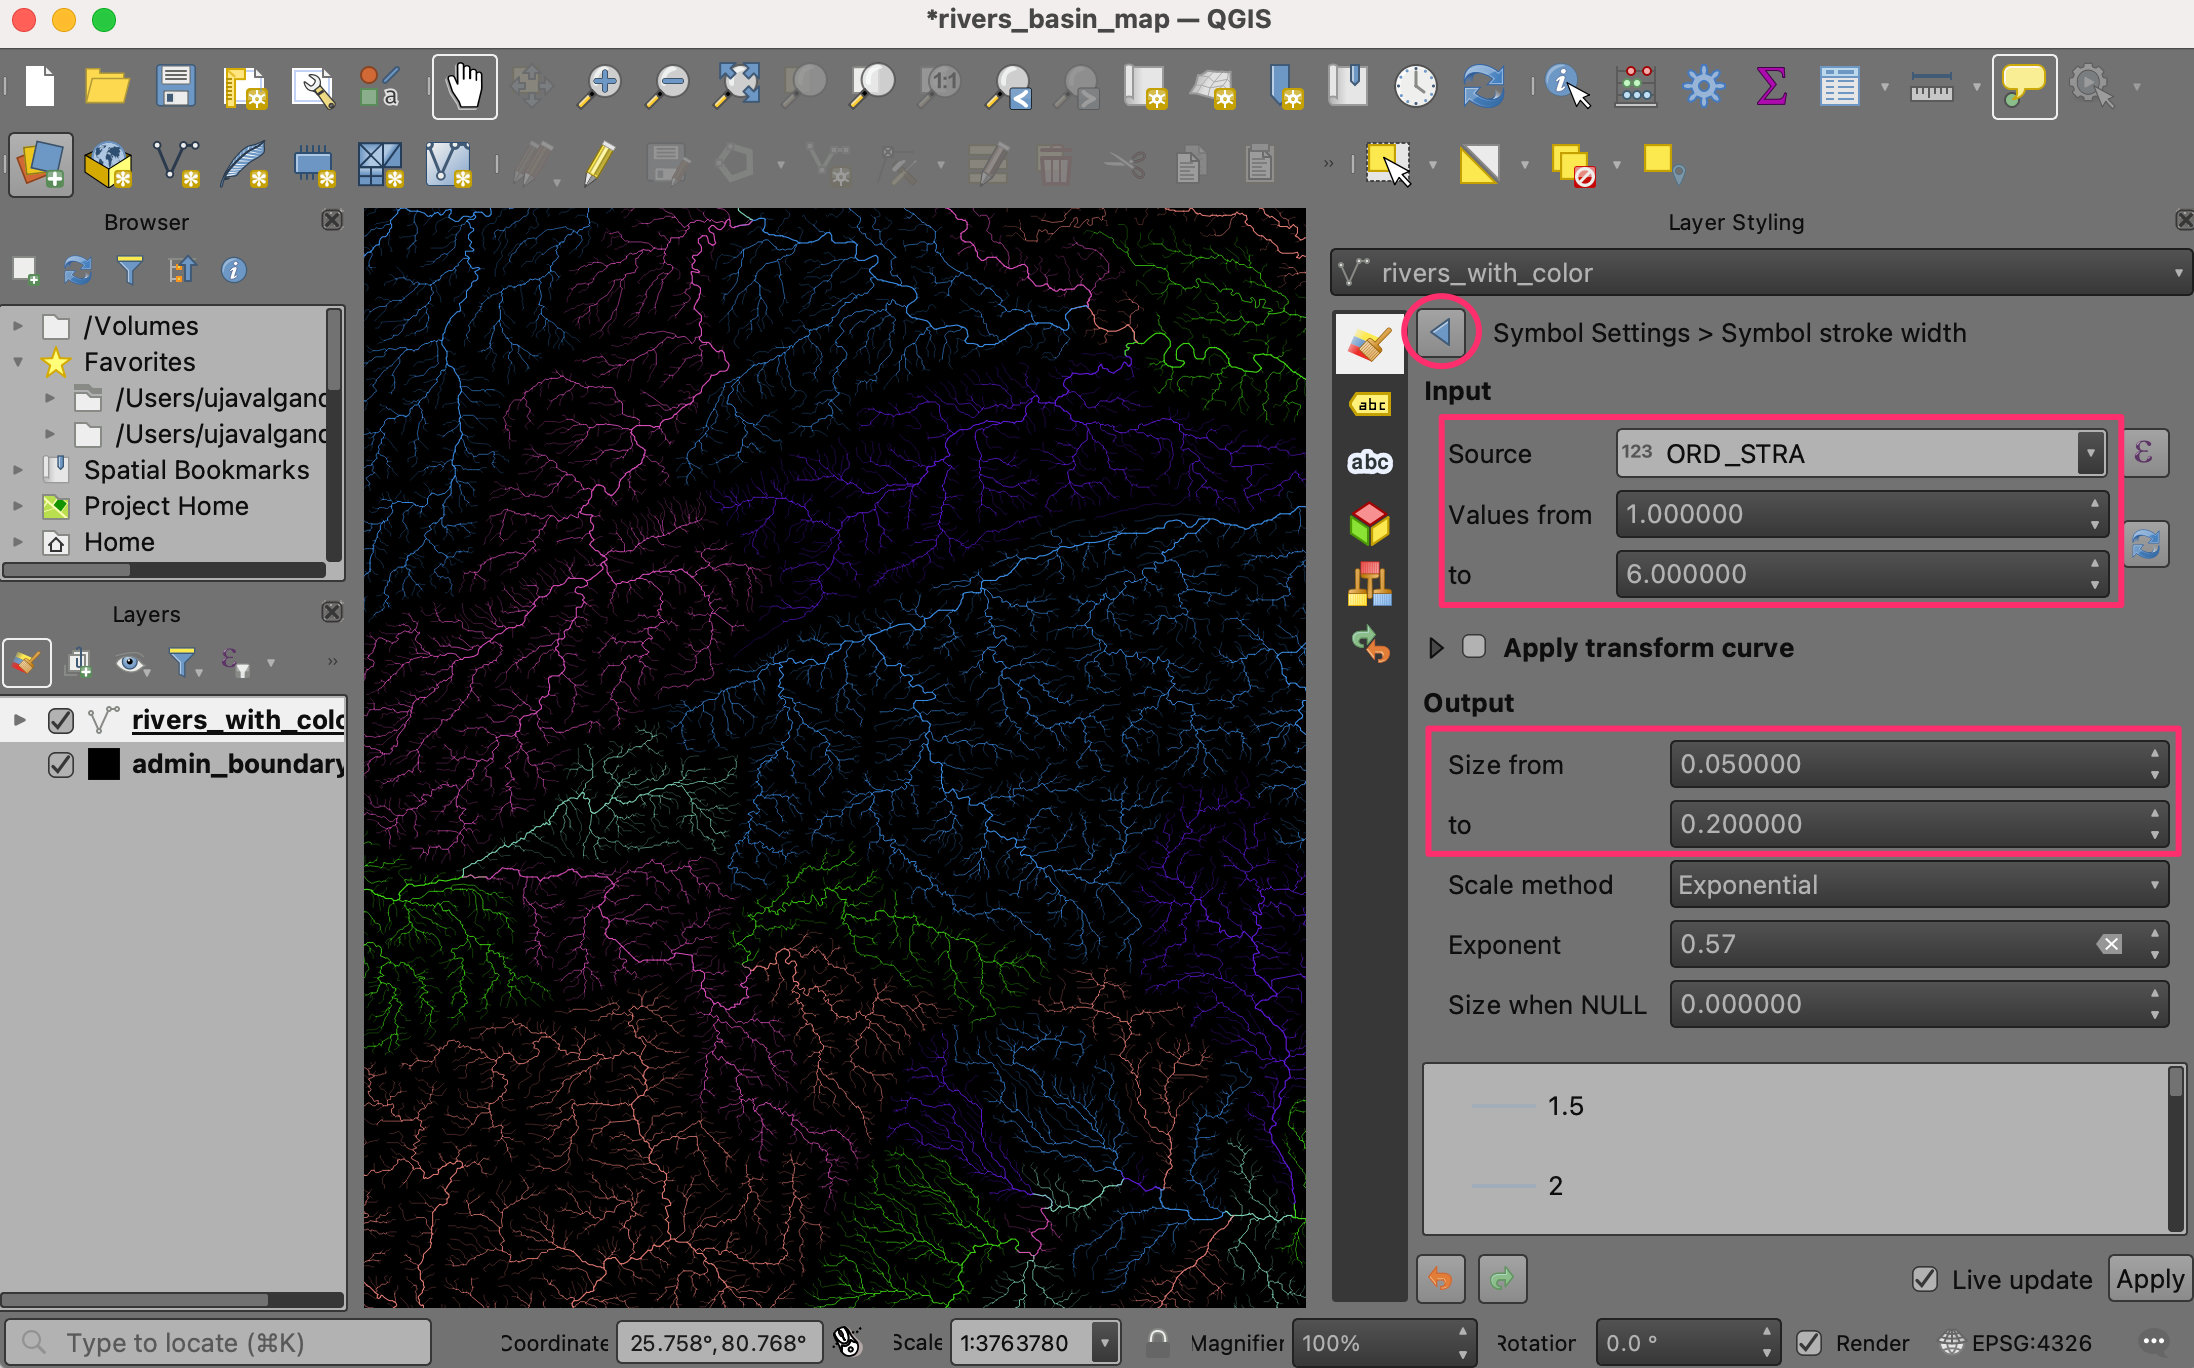The height and width of the screenshot is (1368, 2194).
Task: Click the expression epsilon button beside Source
Action: point(2144,453)
